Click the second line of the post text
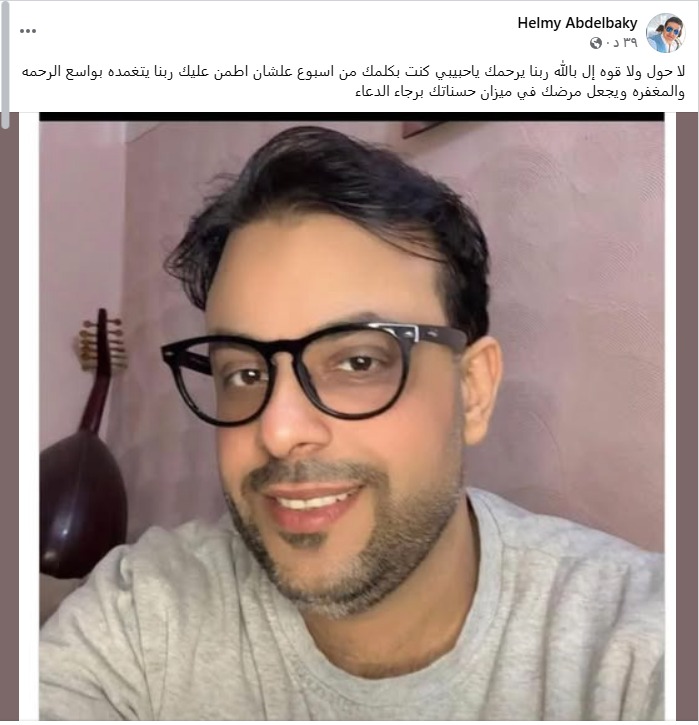This screenshot has height=725, width=699. tap(520, 92)
